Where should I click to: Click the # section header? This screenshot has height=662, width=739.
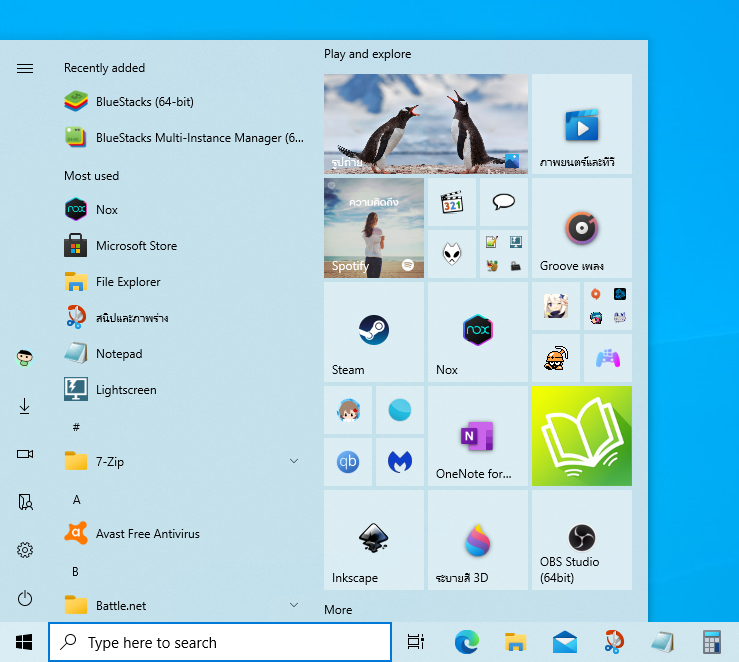pyautogui.click(x=76, y=427)
